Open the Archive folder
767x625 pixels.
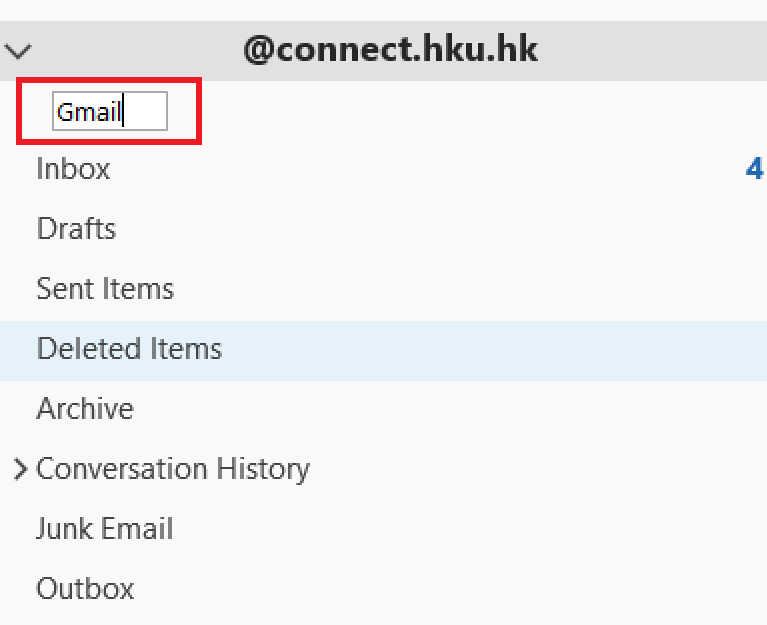pos(85,409)
